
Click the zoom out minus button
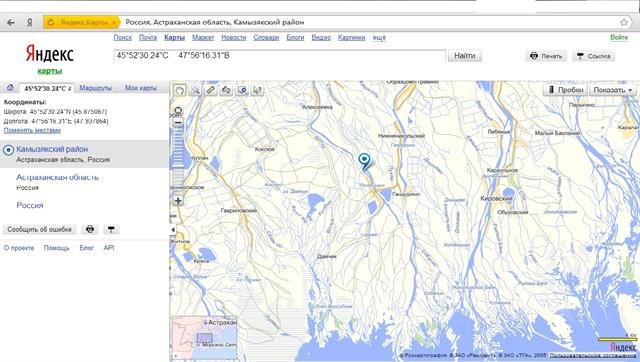coord(178,122)
